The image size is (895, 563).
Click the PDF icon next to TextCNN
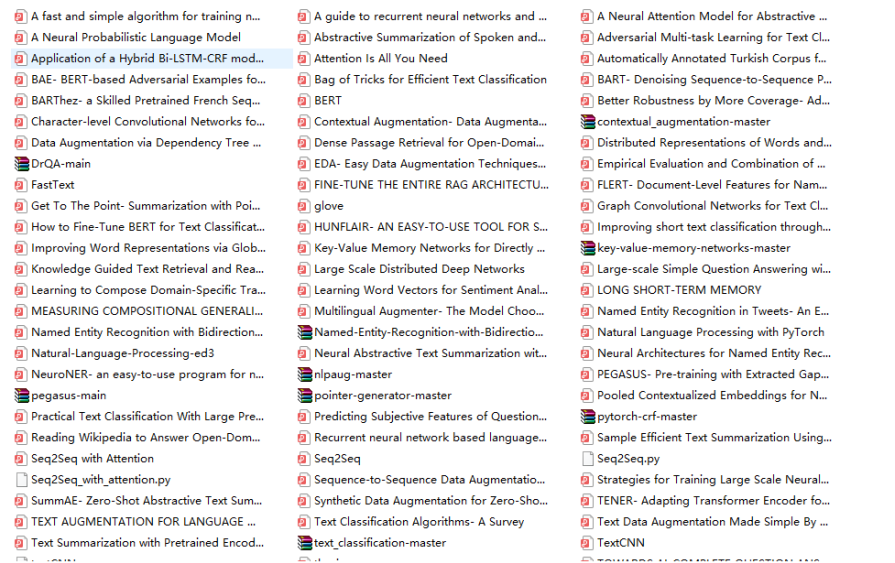587,542
